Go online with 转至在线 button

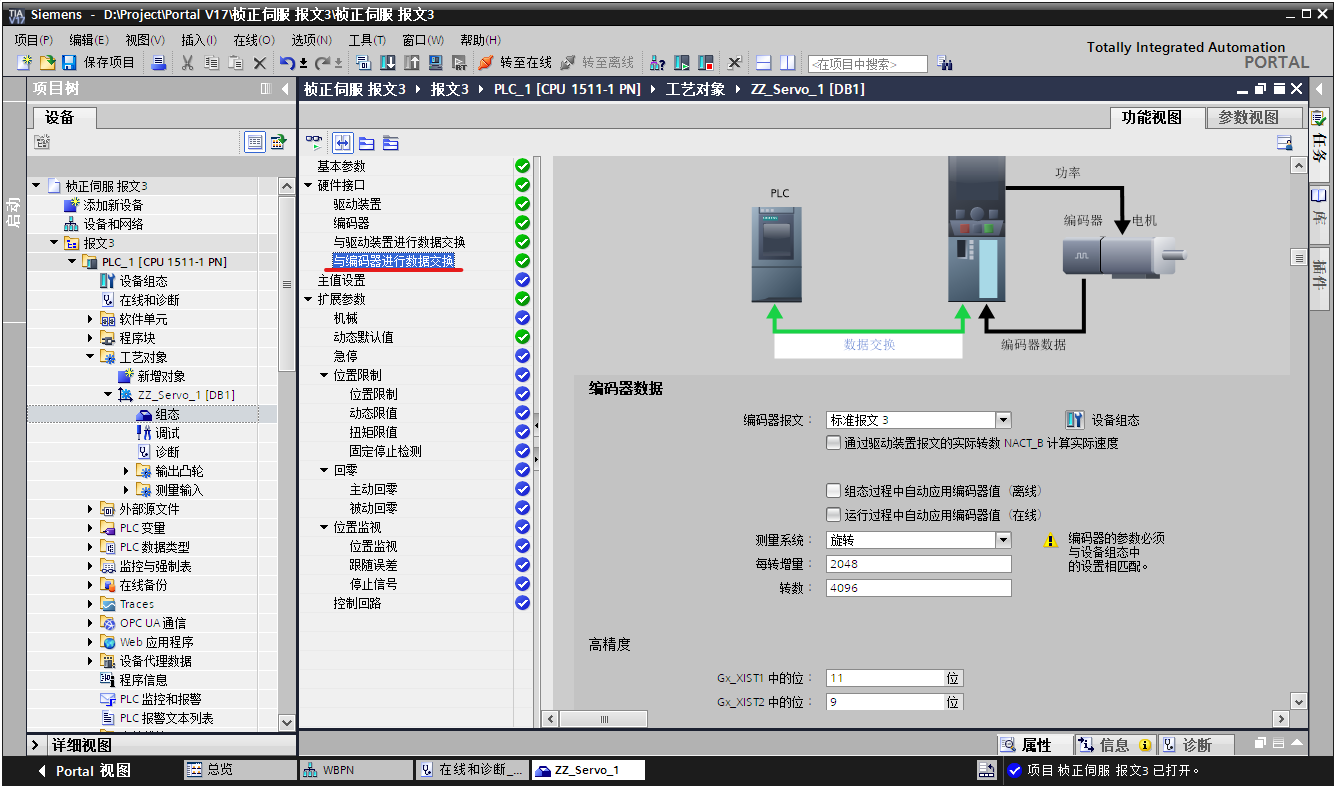(x=515, y=63)
